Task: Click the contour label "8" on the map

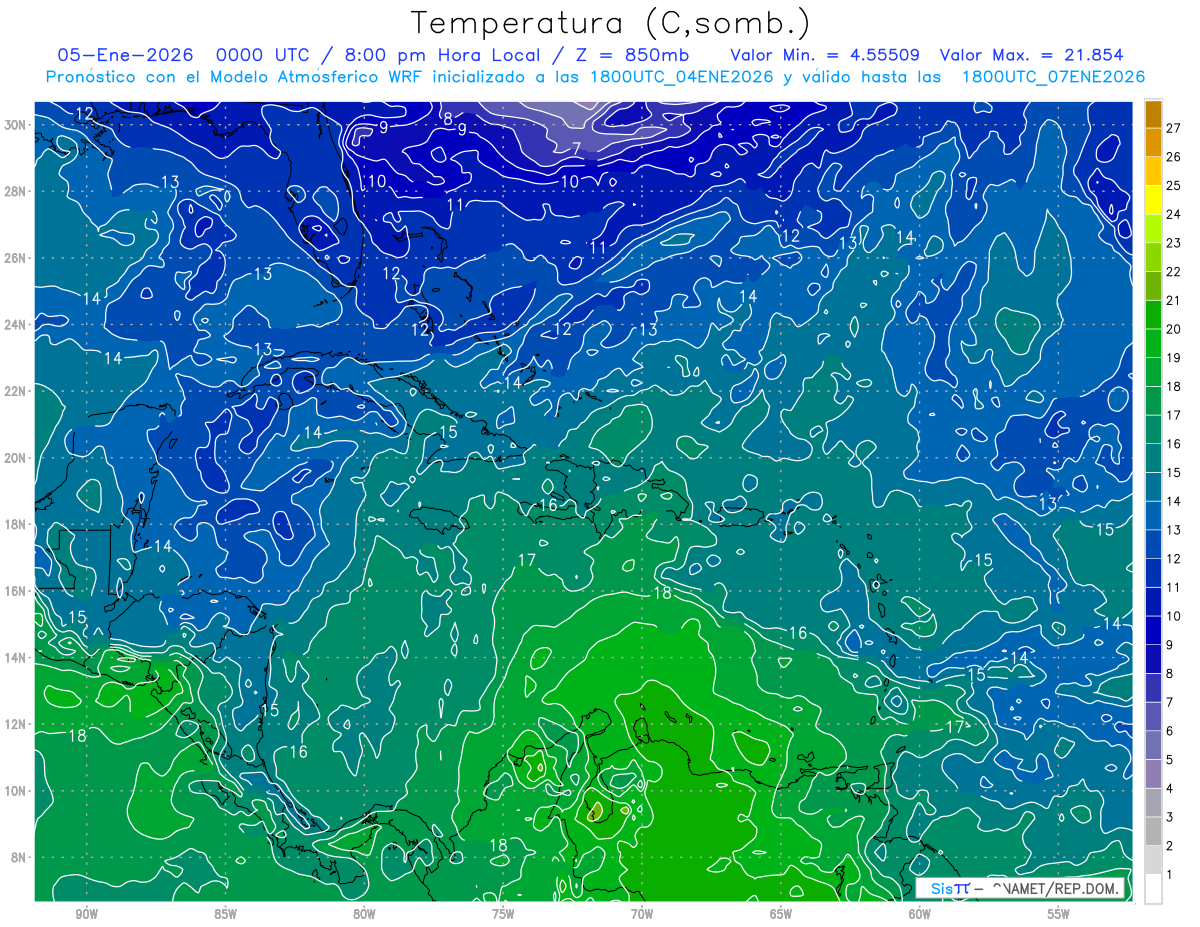Action: pos(448,118)
